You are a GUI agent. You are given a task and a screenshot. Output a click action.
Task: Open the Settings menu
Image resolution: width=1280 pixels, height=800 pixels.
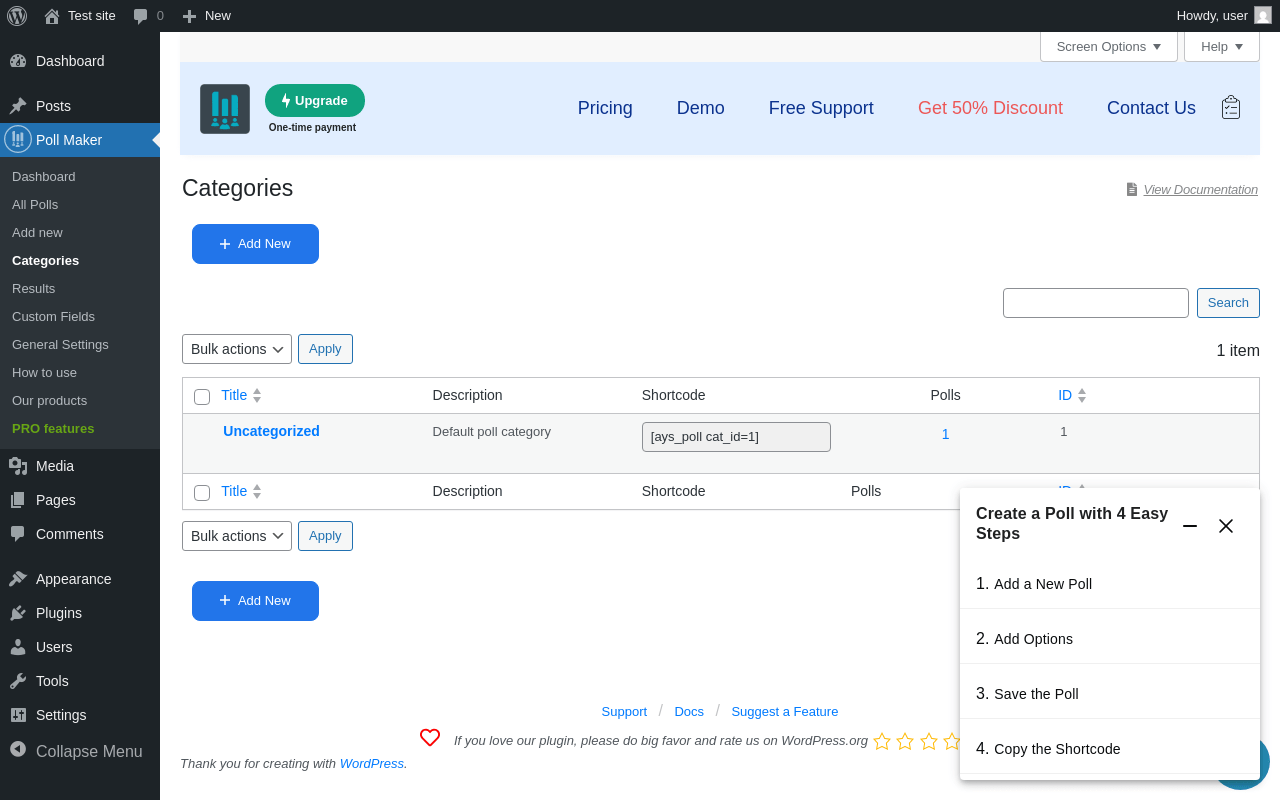point(80,715)
